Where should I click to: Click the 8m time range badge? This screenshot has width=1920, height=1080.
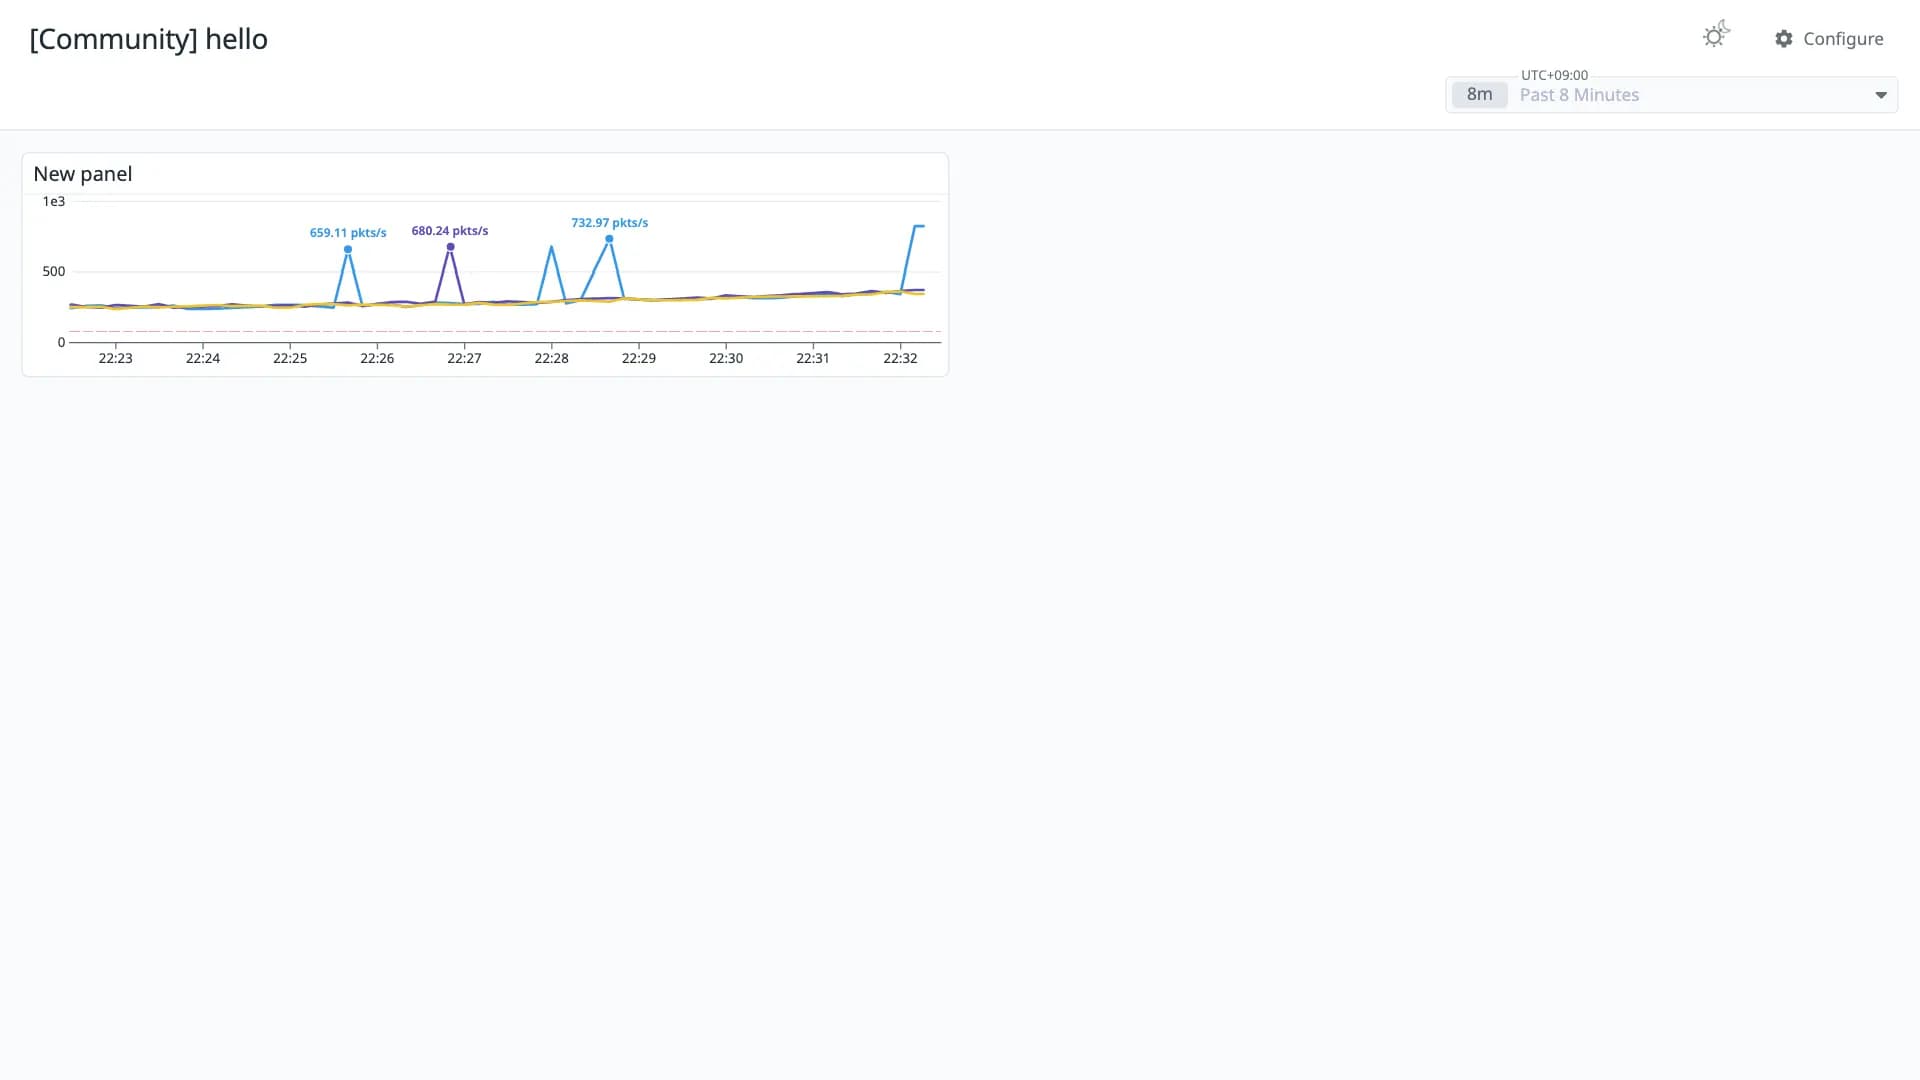coord(1479,95)
